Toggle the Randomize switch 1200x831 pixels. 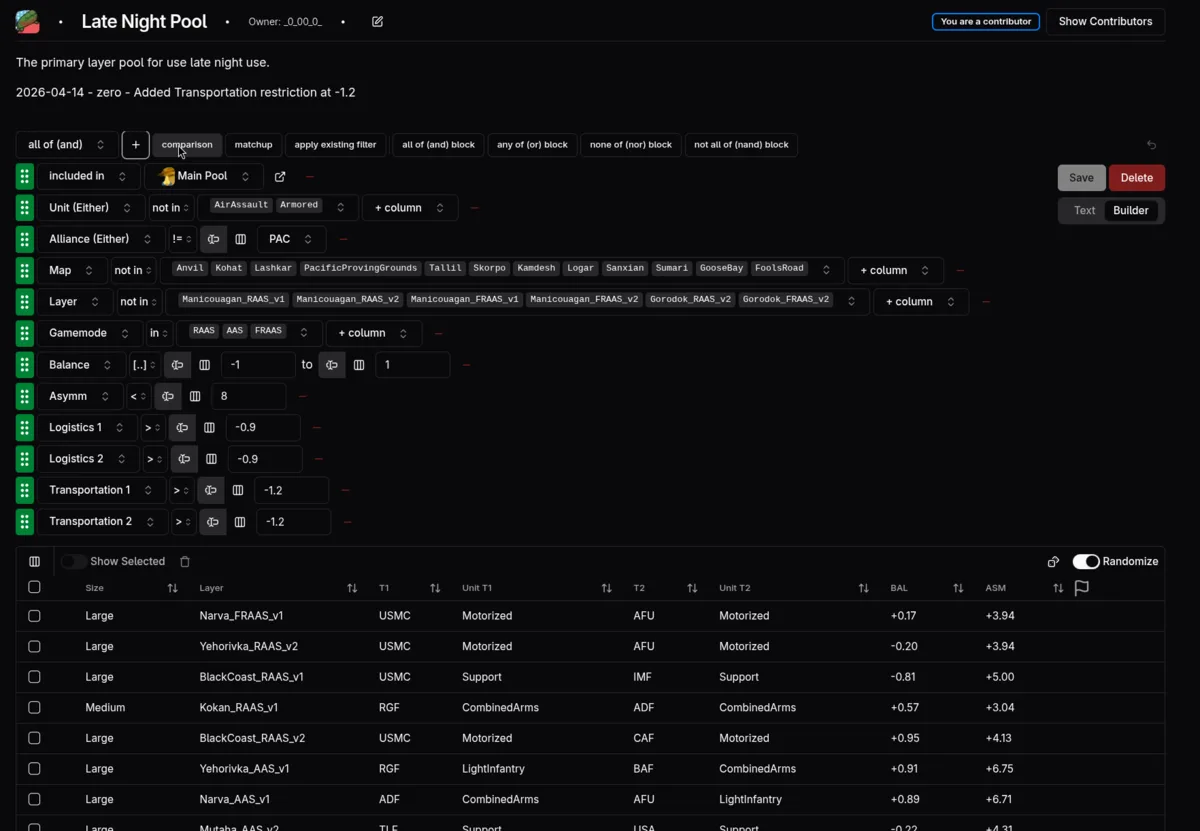(x=1086, y=562)
